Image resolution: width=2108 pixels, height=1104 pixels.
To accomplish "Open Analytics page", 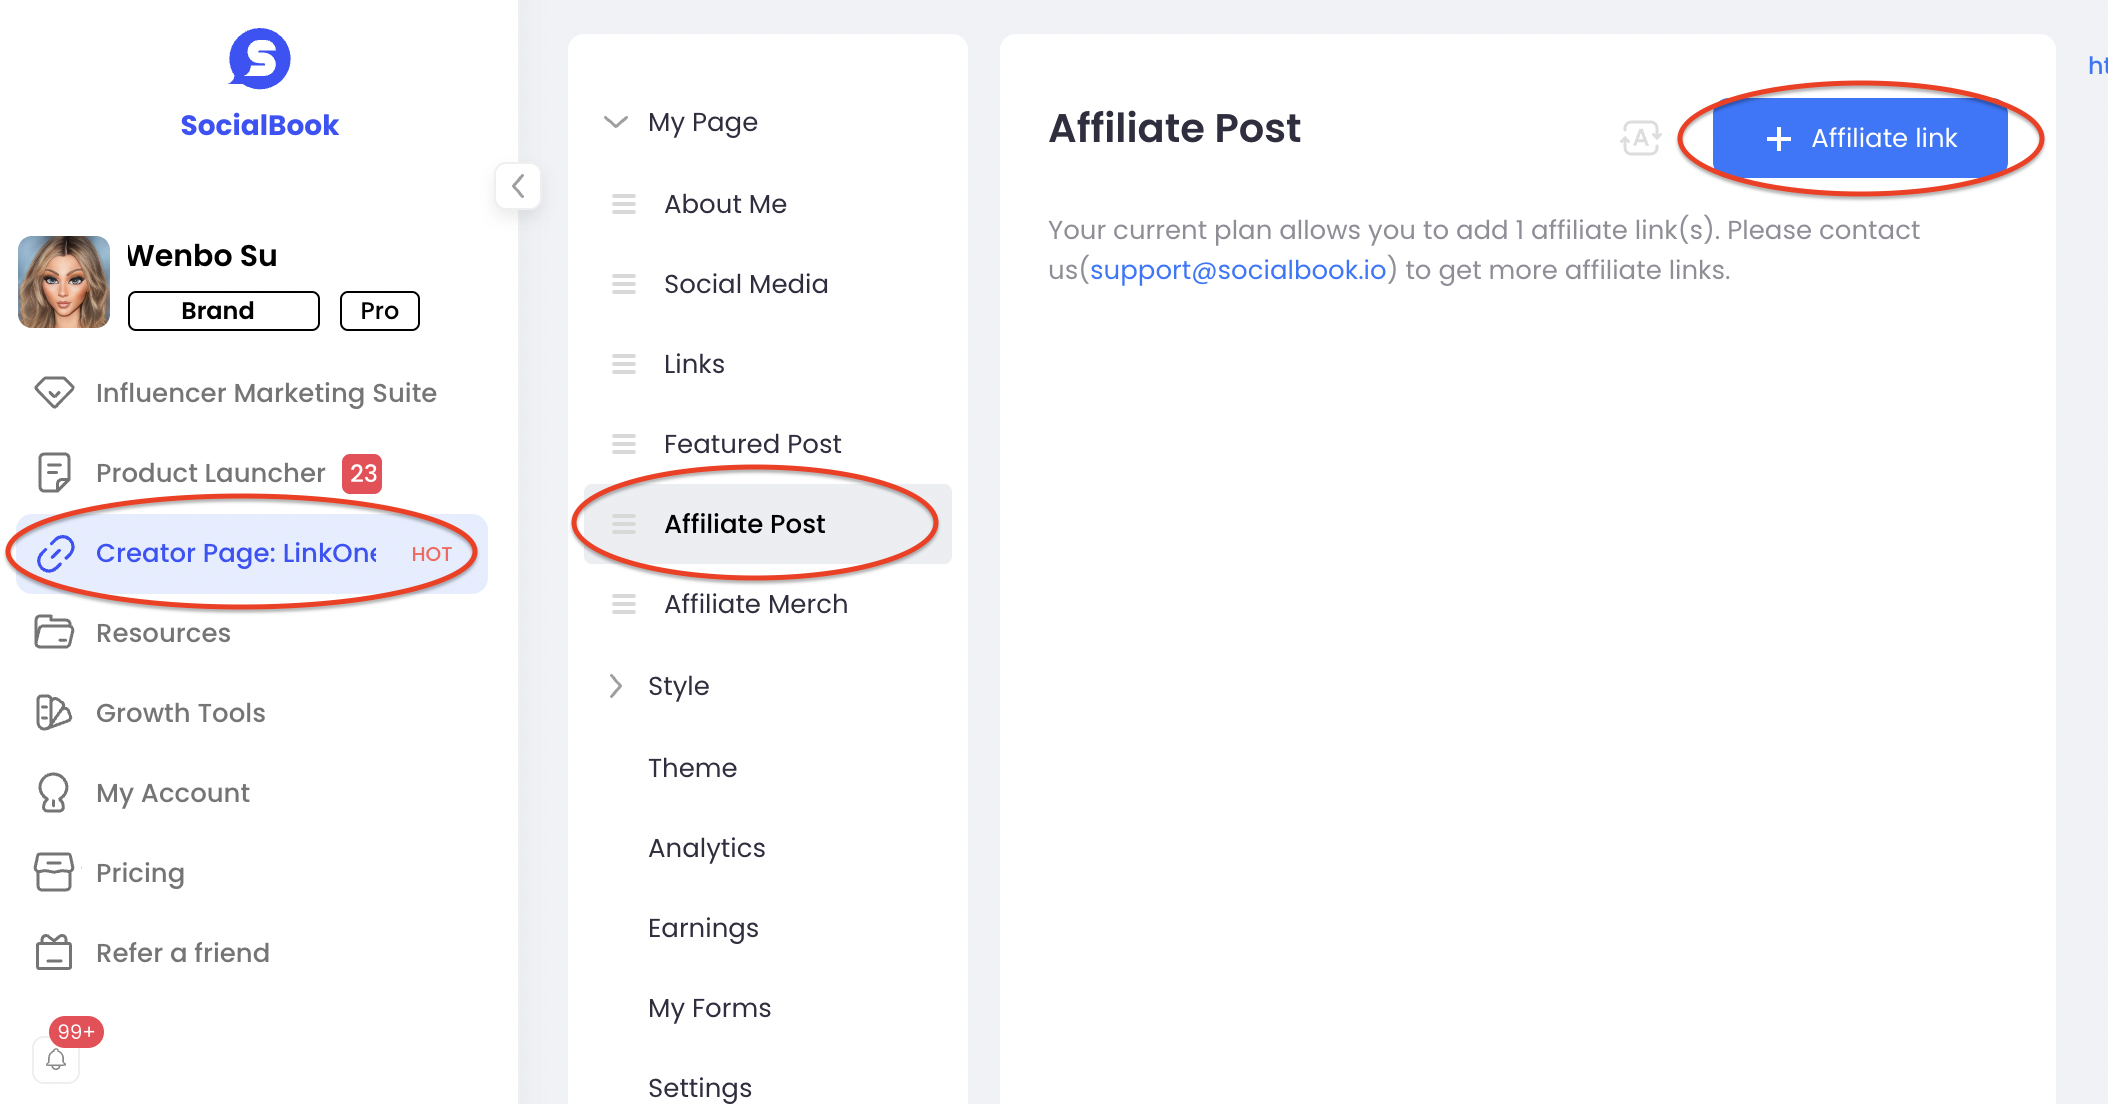I will click(x=707, y=848).
